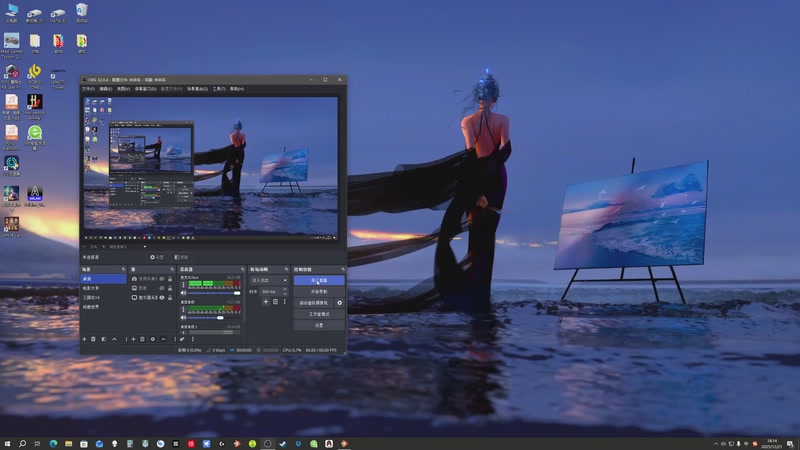
Task: Pop out the Sources dock header icon
Action: (172, 269)
